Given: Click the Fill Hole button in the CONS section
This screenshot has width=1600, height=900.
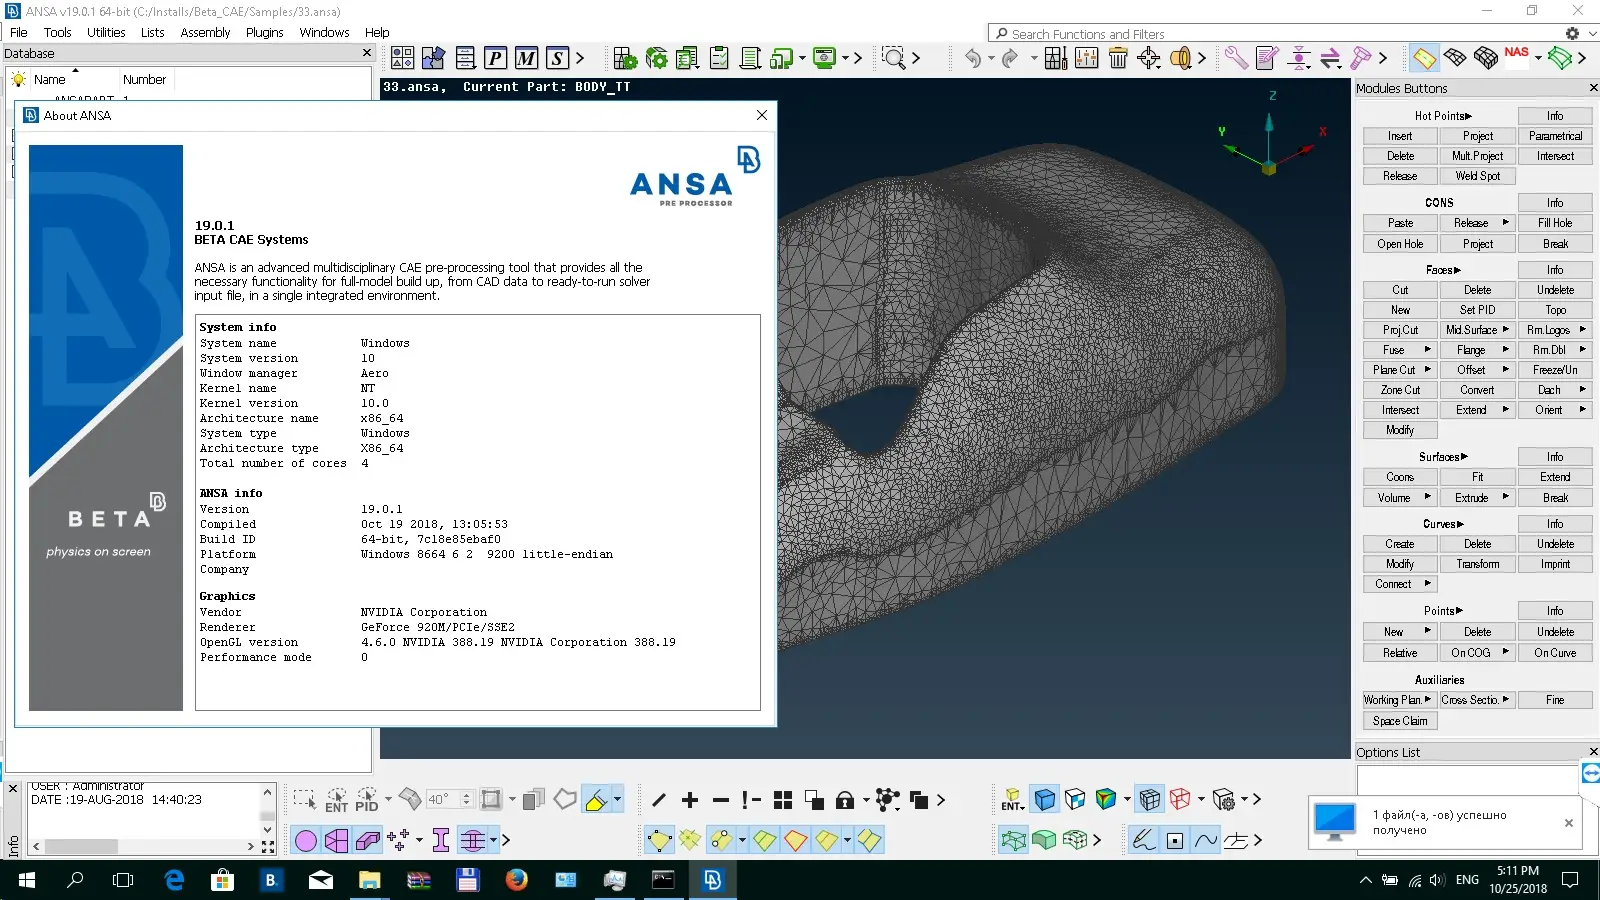Looking at the screenshot, I should pos(1555,222).
